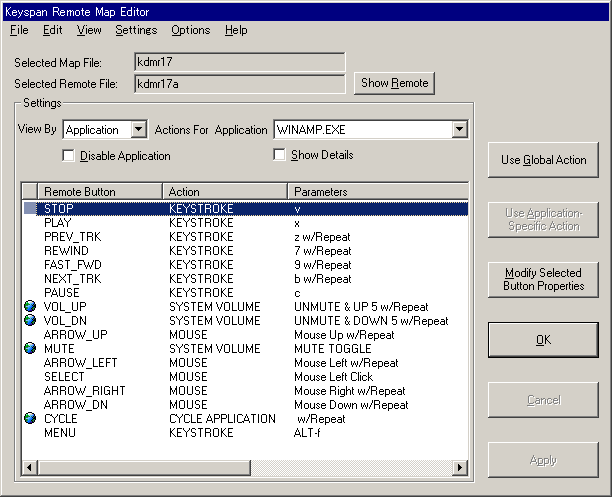
Task: Enable the Disable Application checkbox
Action: pyautogui.click(x=69, y=156)
